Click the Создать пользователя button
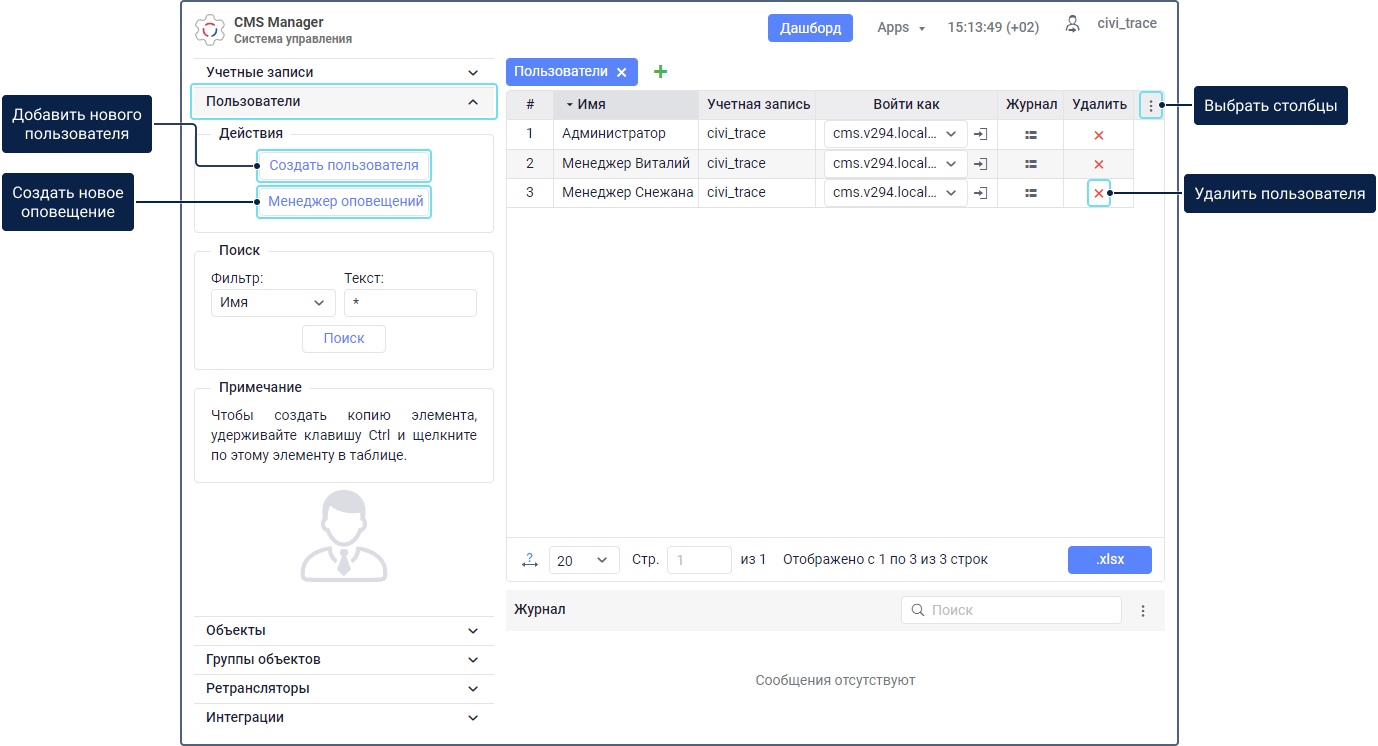 click(x=344, y=165)
